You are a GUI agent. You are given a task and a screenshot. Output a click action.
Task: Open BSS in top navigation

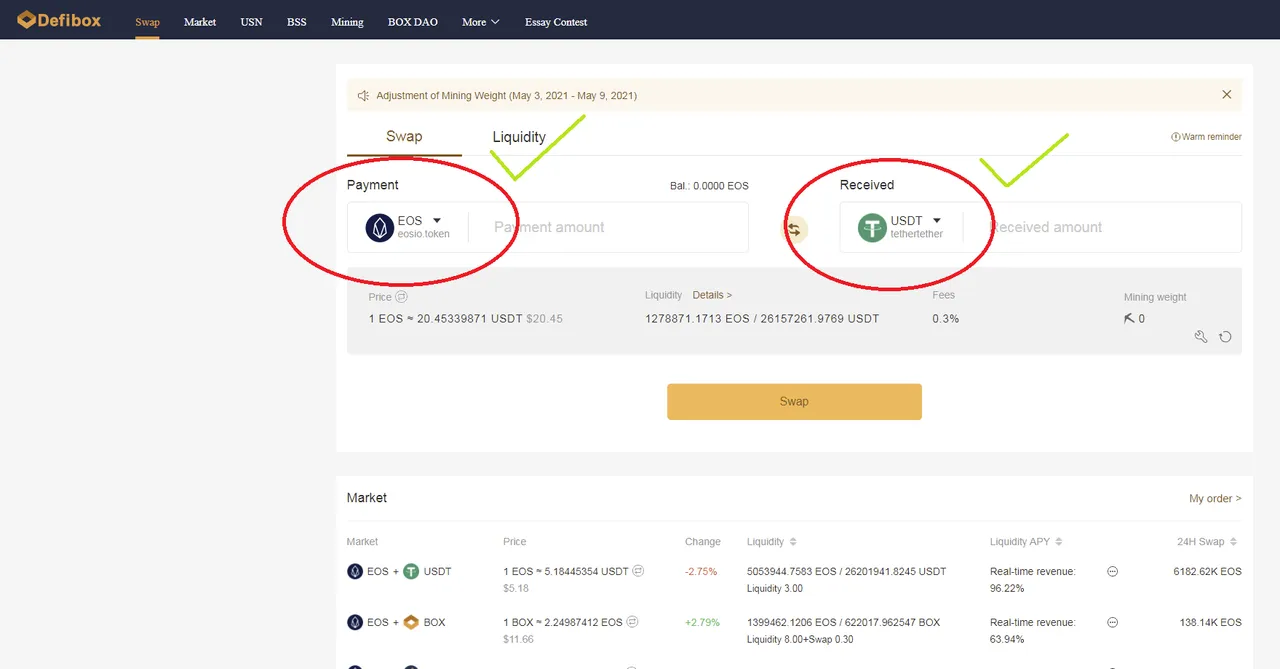[297, 22]
